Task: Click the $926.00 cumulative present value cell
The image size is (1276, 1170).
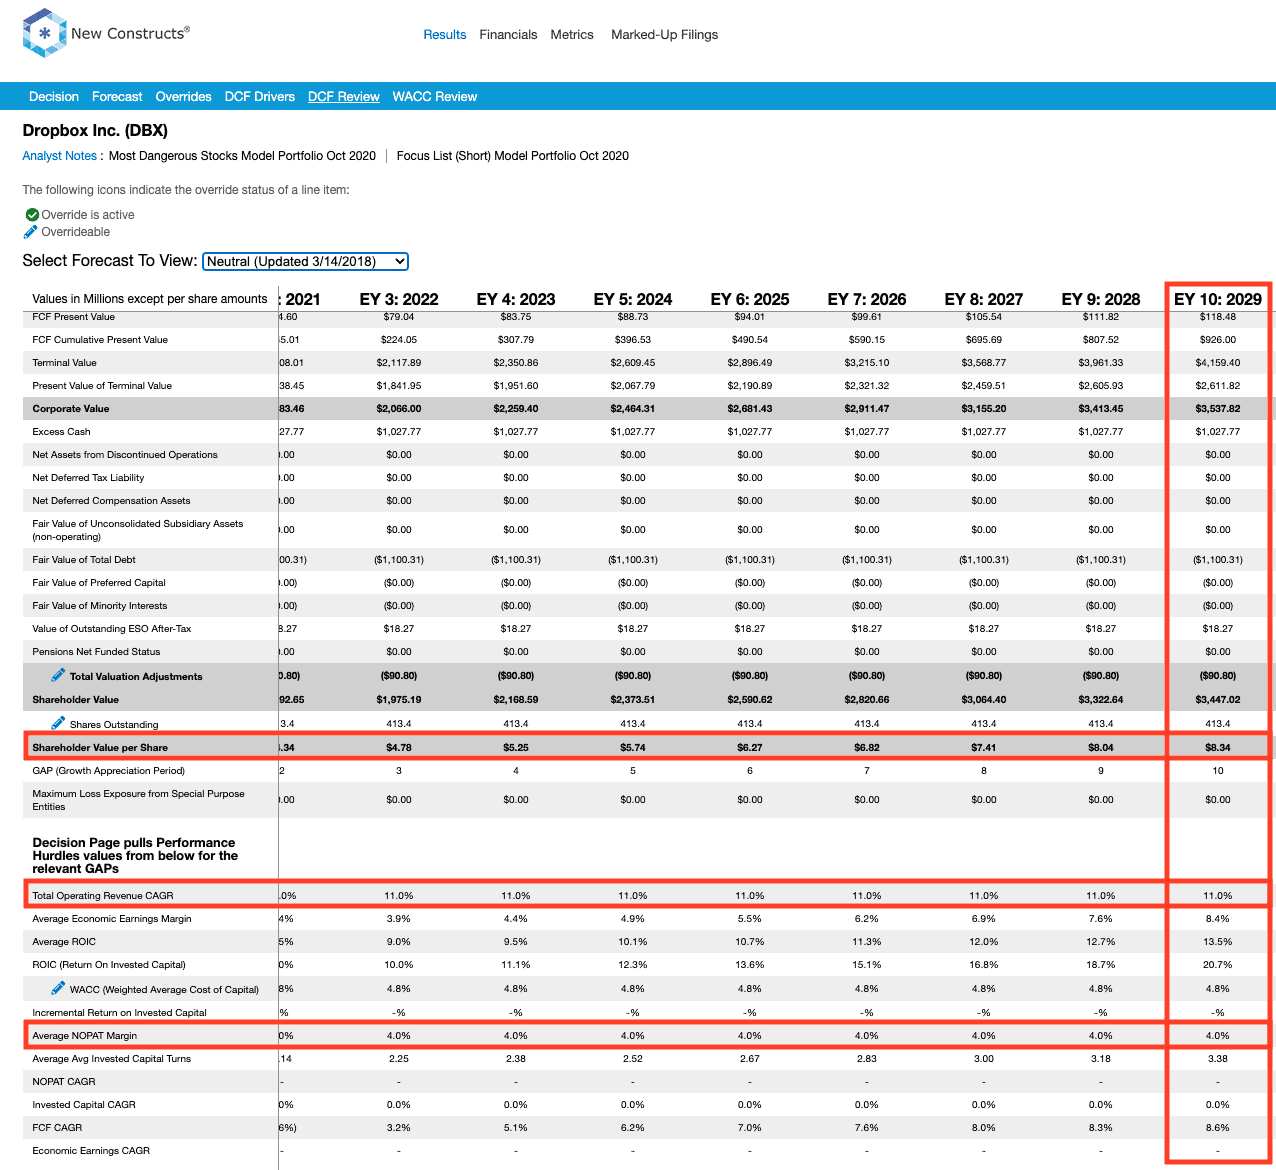Action: point(1218,339)
